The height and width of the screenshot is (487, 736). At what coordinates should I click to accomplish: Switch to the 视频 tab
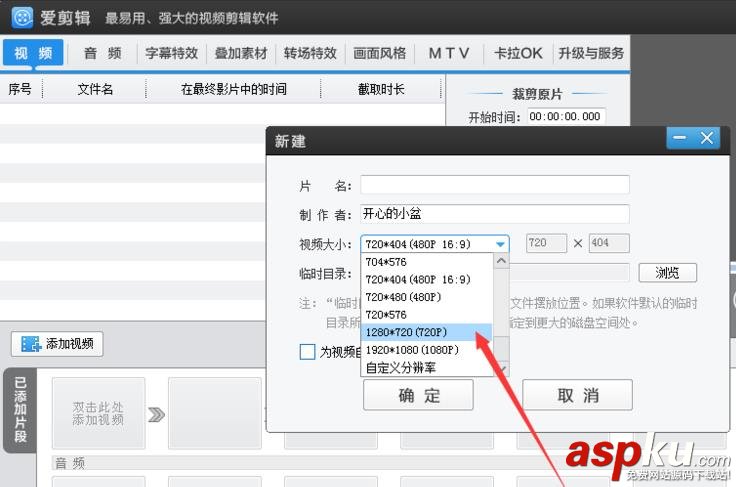click(33, 53)
